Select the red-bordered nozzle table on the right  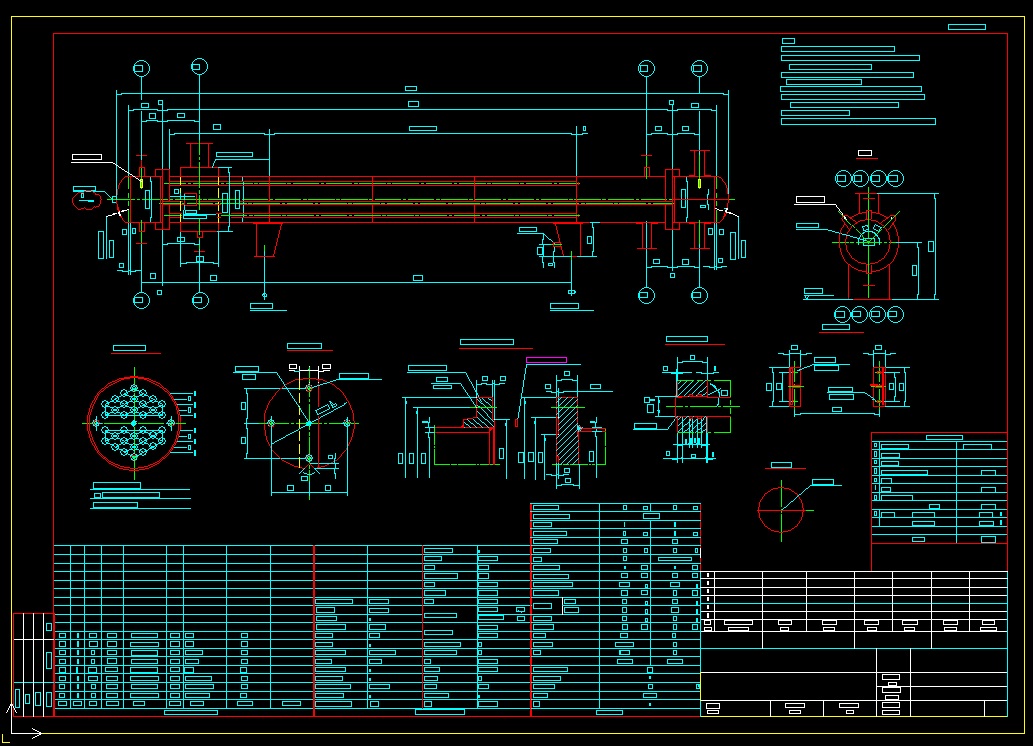938,487
